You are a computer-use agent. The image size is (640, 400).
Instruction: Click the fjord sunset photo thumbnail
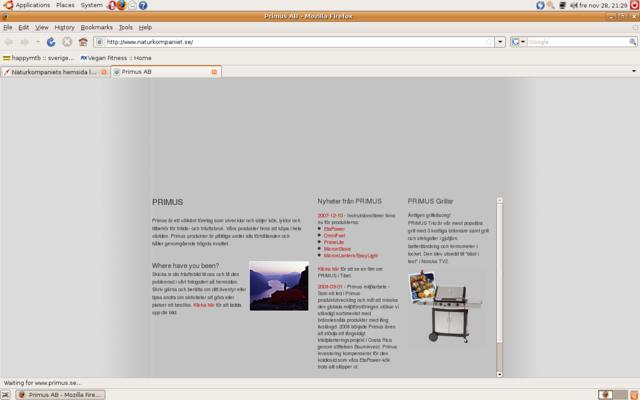coord(279,286)
